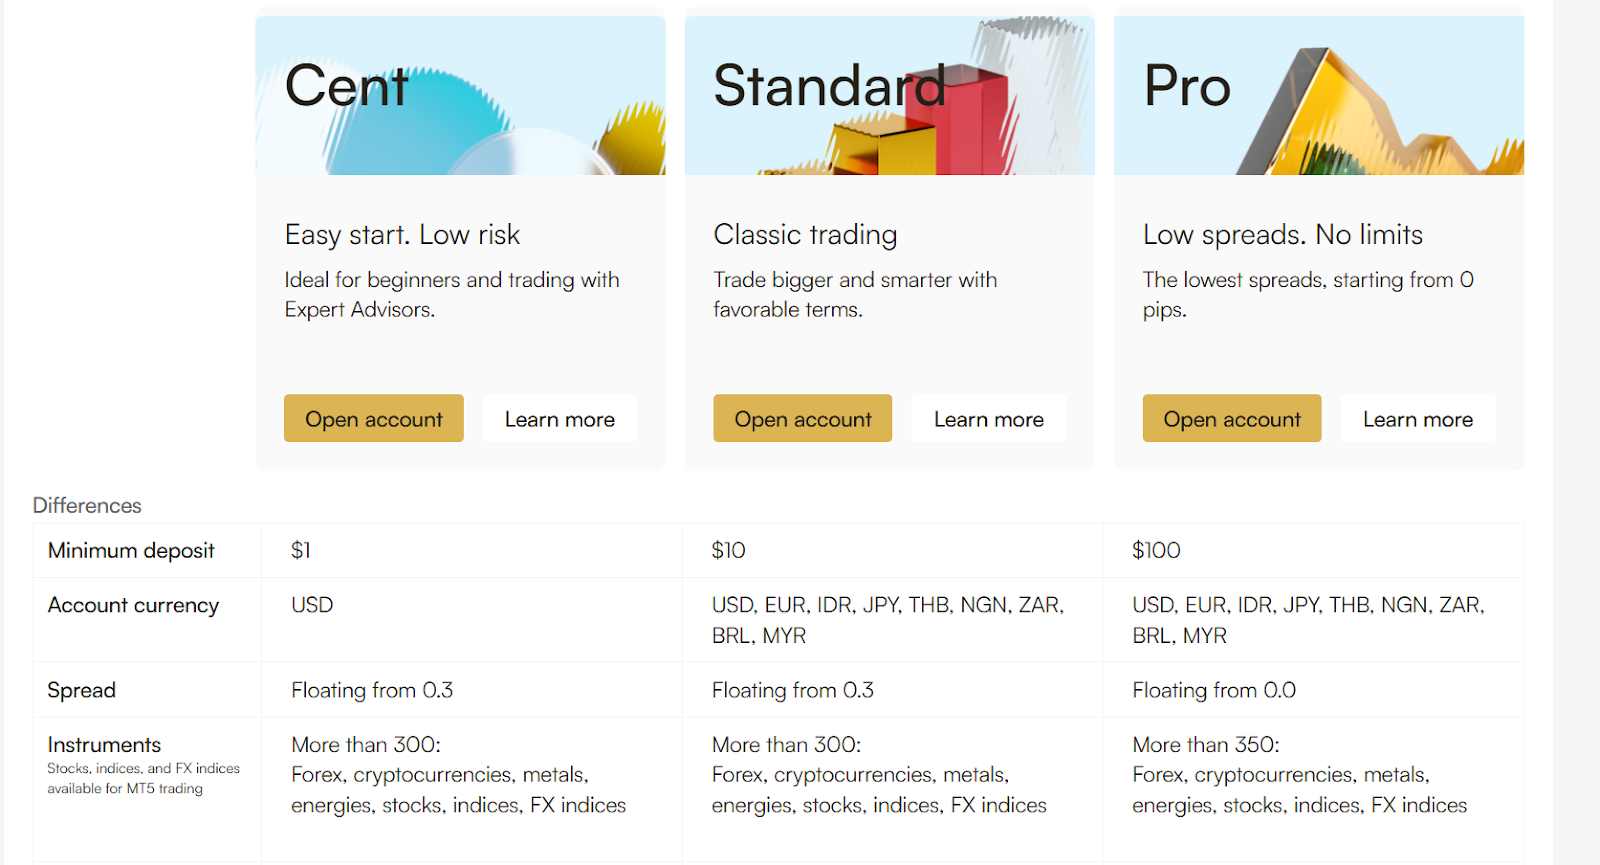Learn more about the Pro account
Image resolution: width=1600 pixels, height=865 pixels.
pos(1418,418)
